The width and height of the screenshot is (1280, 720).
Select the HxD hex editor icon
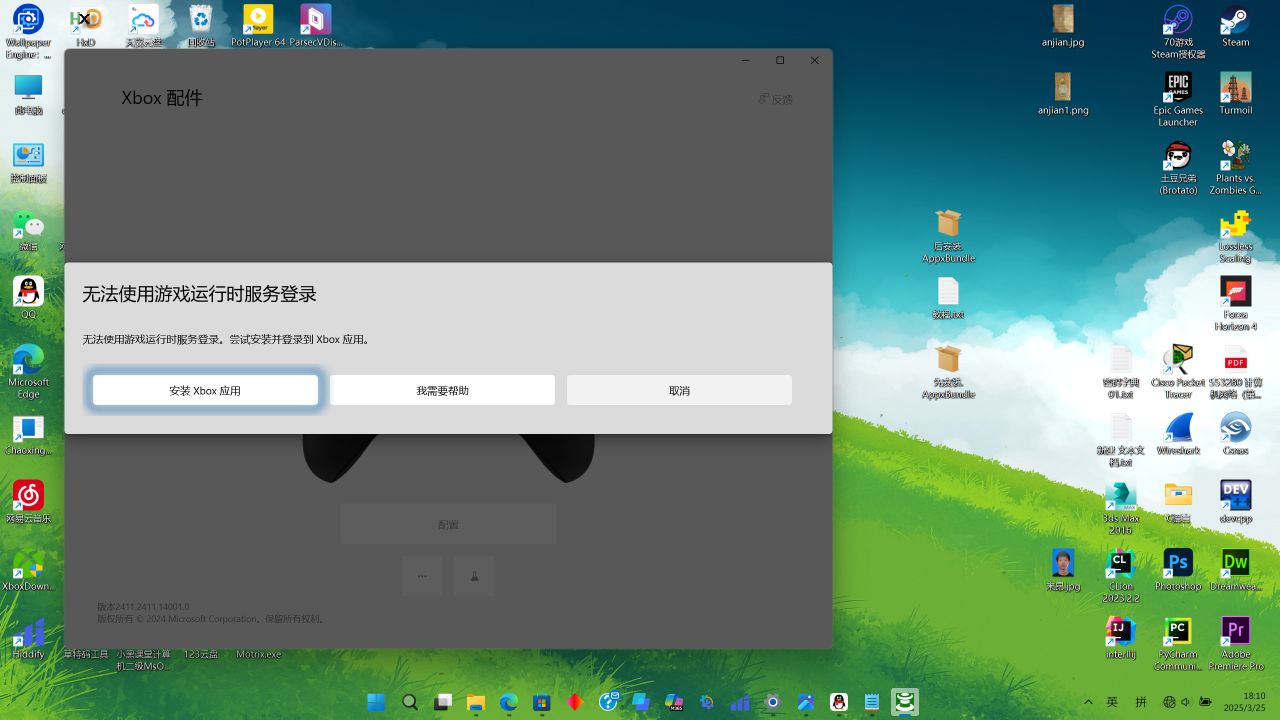86,26
